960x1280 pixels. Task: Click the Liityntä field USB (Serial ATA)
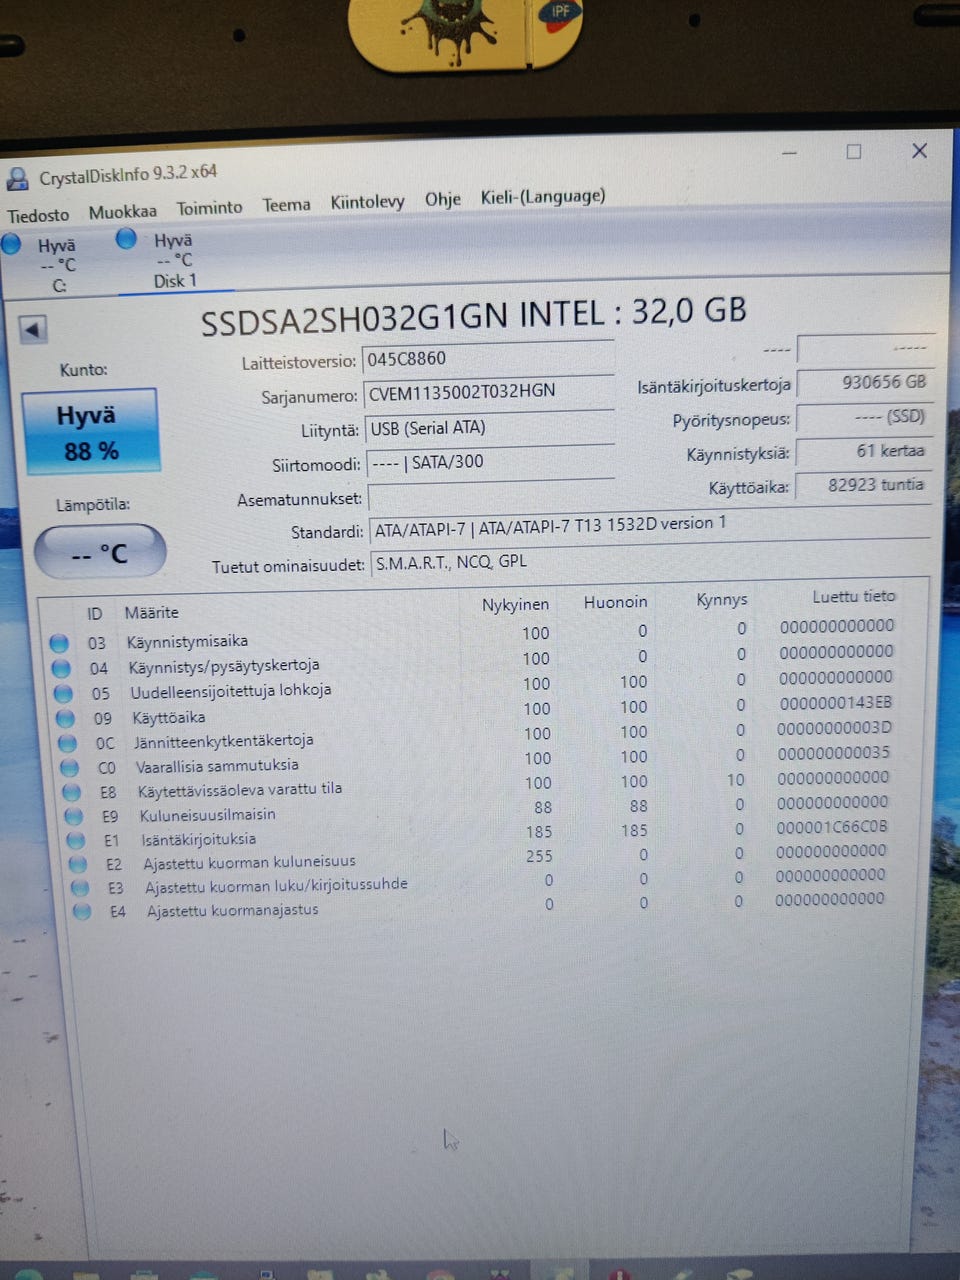tap(489, 428)
